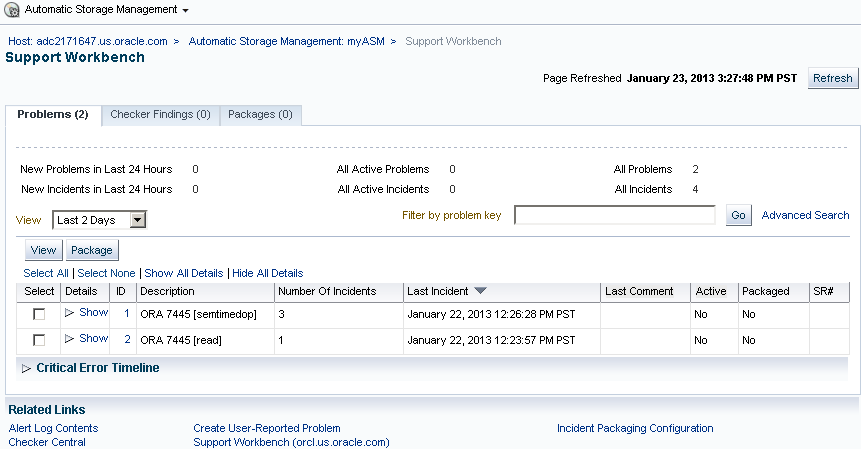
Task: Click Show All Details link
Action: (x=184, y=273)
